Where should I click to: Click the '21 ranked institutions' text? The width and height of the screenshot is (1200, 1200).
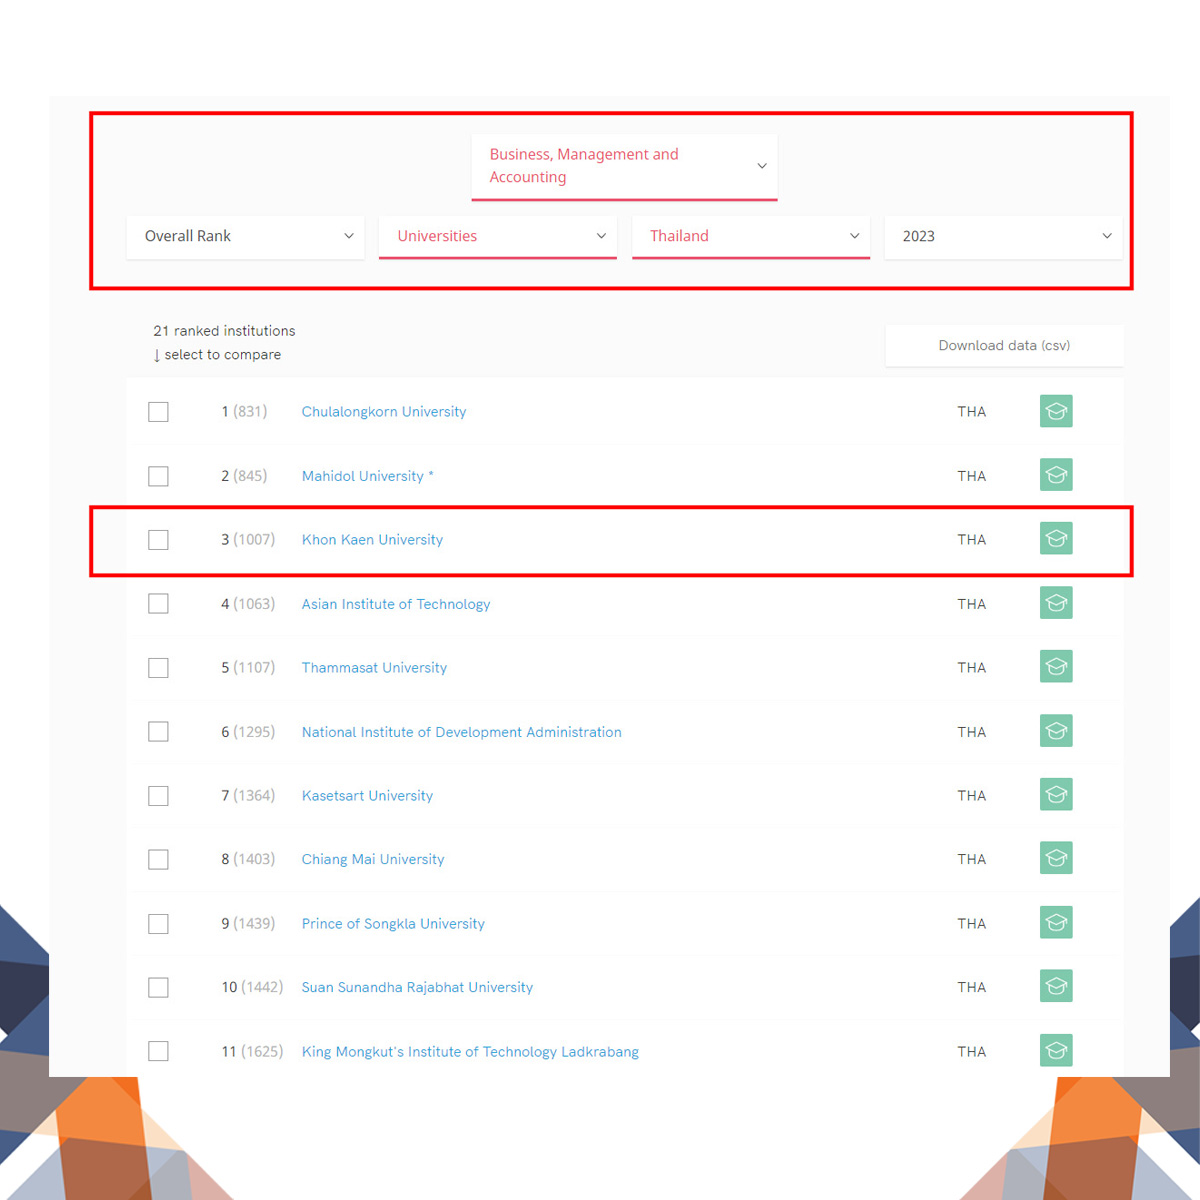[224, 331]
